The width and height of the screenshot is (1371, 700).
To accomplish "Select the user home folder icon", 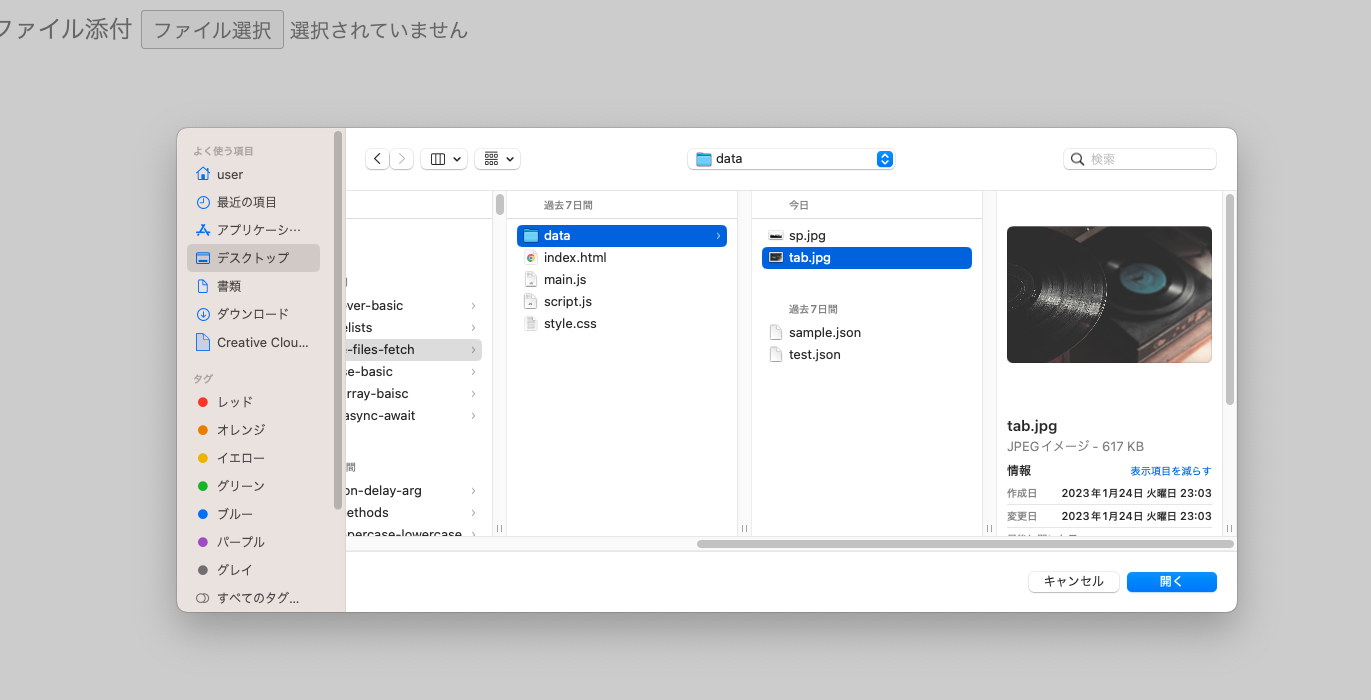I will point(205,173).
